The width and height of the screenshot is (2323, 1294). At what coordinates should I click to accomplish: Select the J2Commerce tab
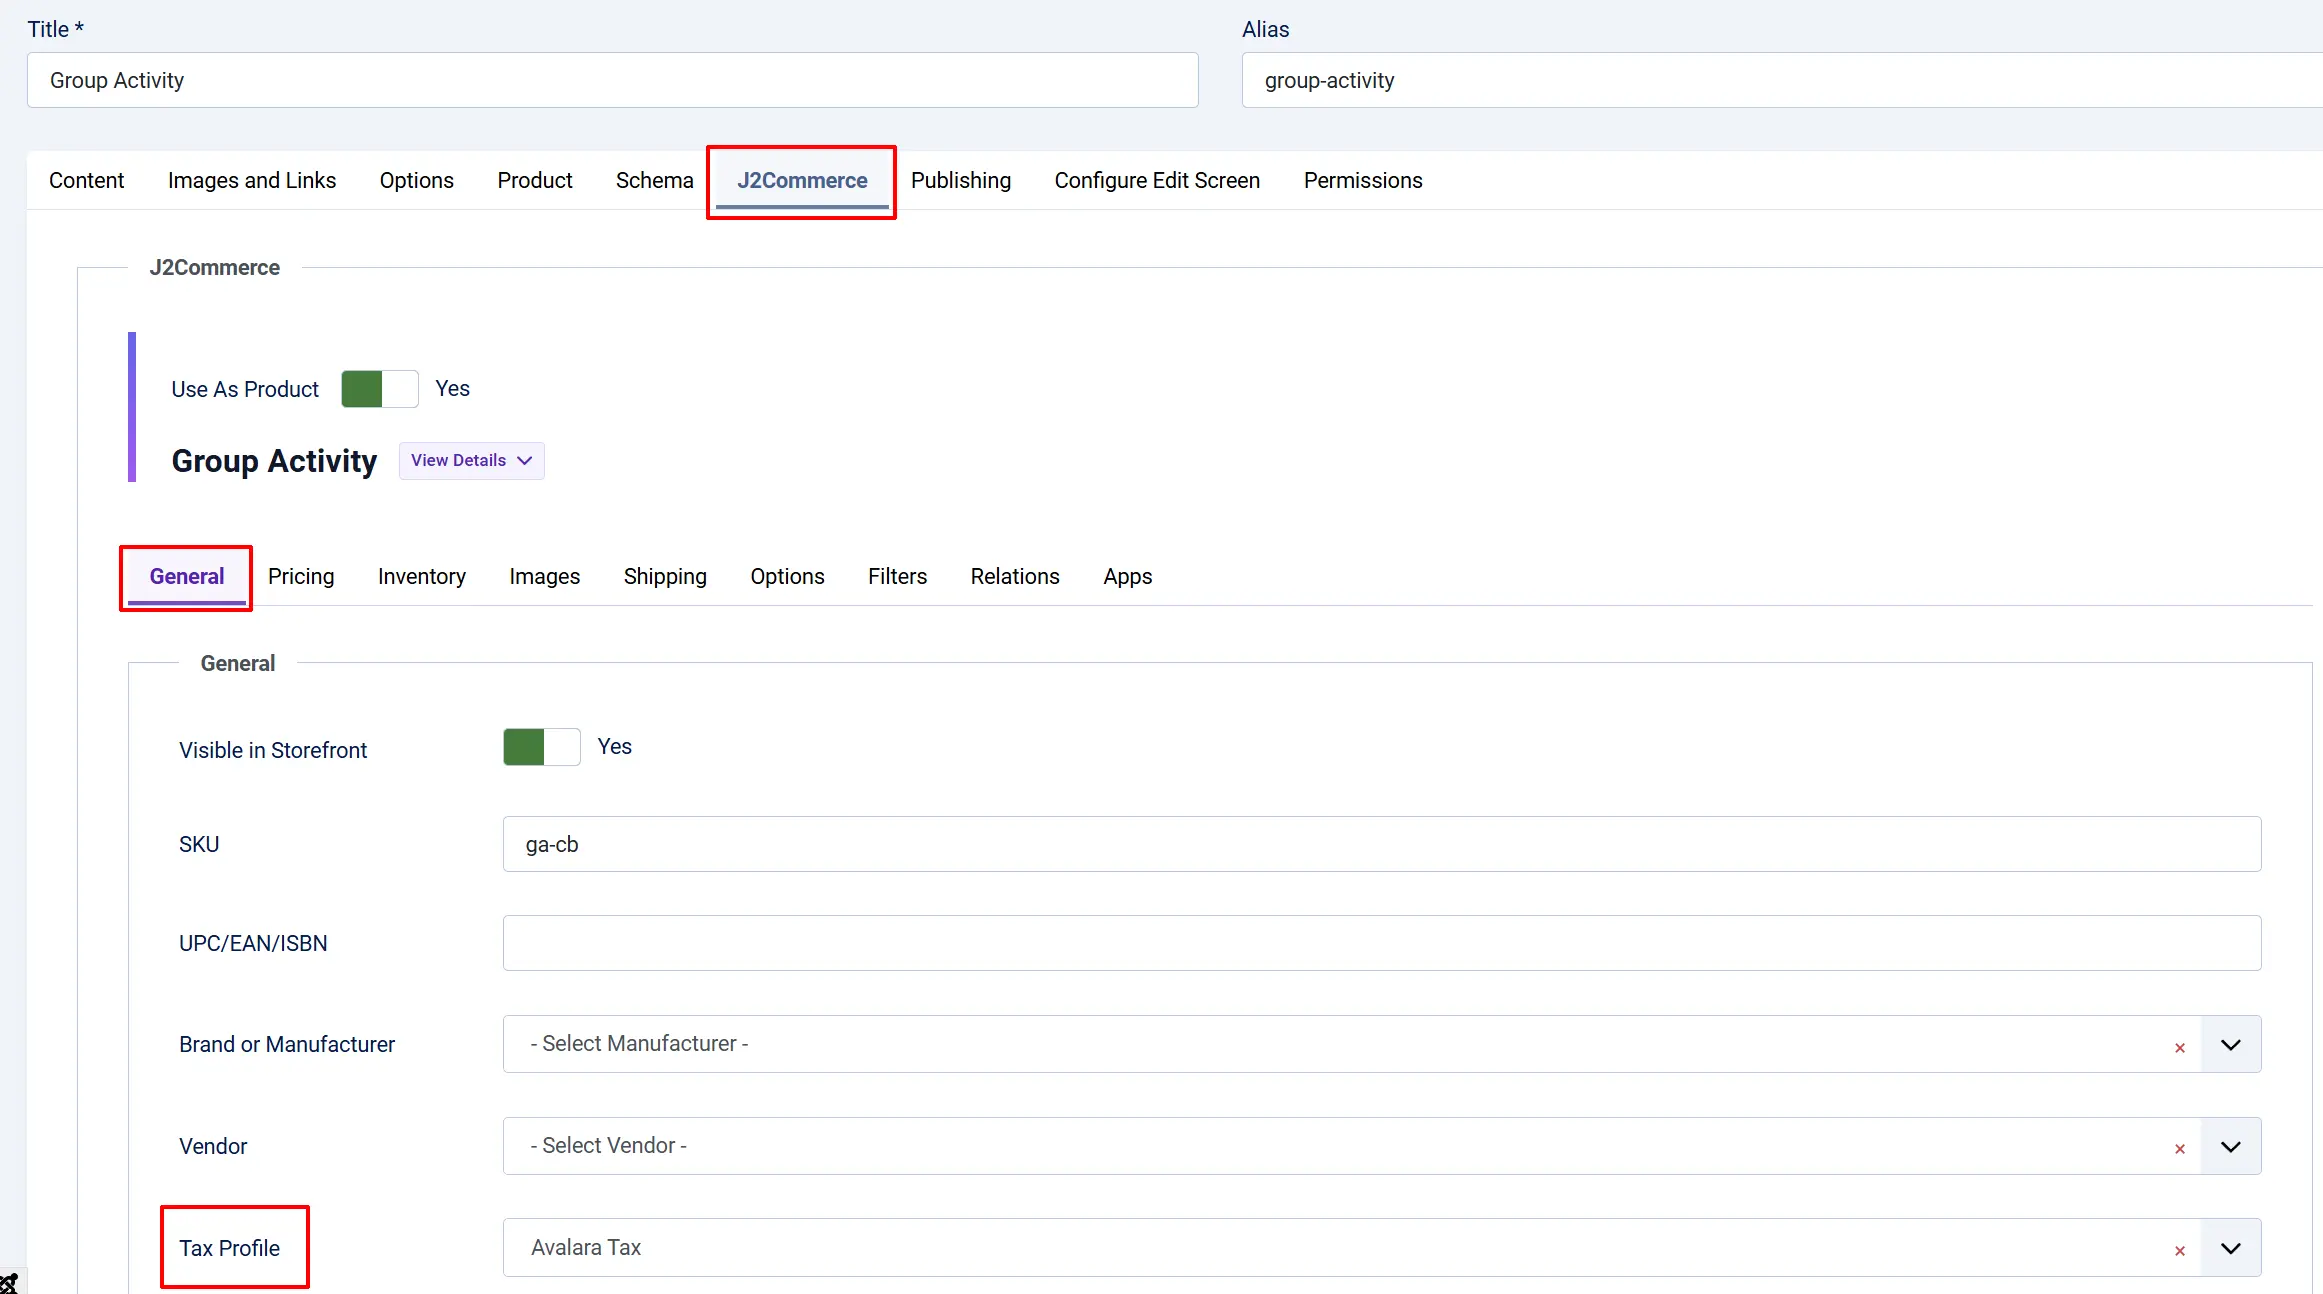(802, 180)
